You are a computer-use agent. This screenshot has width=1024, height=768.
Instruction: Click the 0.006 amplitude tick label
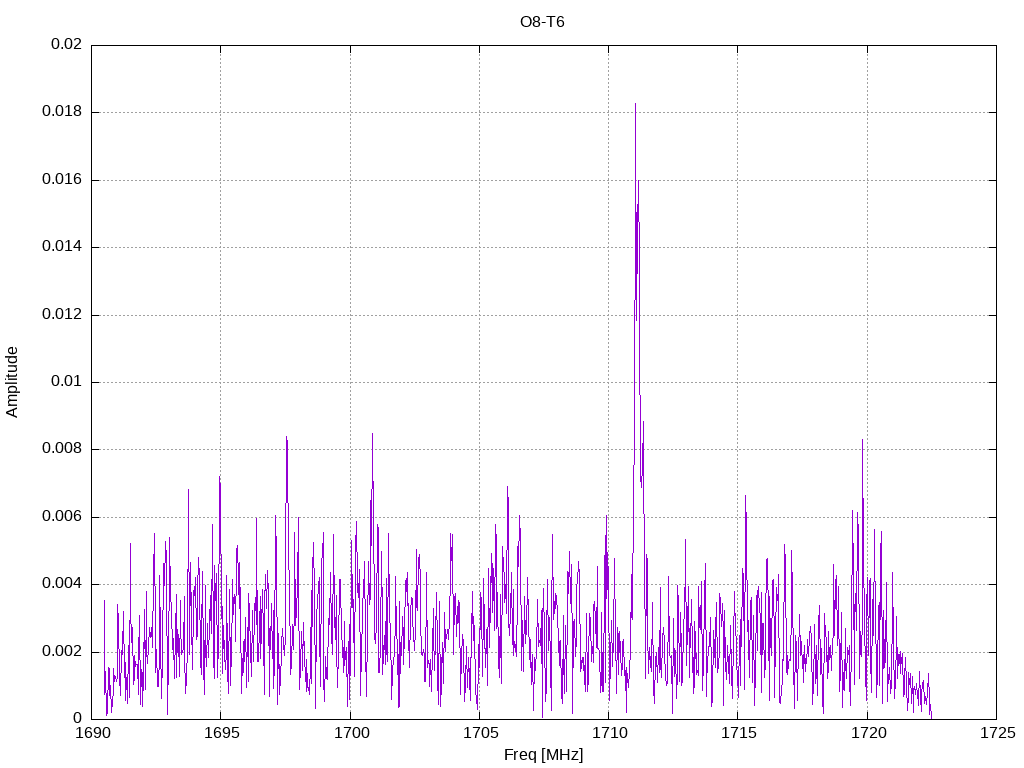(62, 517)
